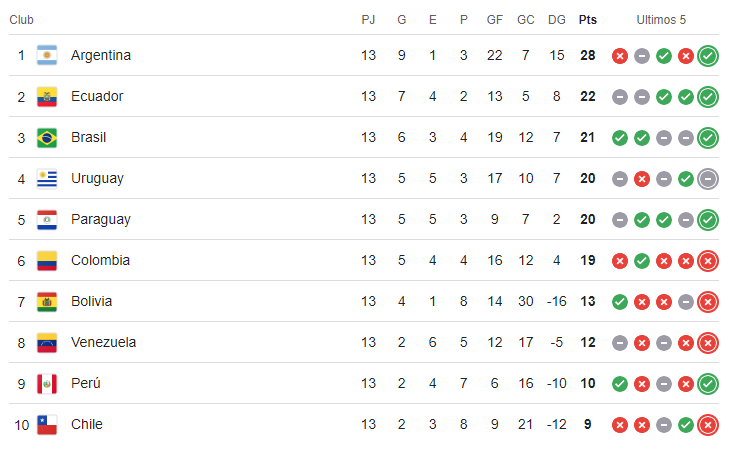Click the Chile flag icon
The width and height of the screenshot is (733, 452).
pos(47,425)
